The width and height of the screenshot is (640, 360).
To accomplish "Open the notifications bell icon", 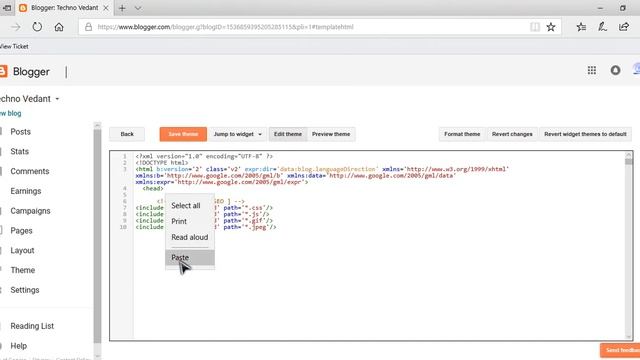I will pyautogui.click(x=615, y=70).
